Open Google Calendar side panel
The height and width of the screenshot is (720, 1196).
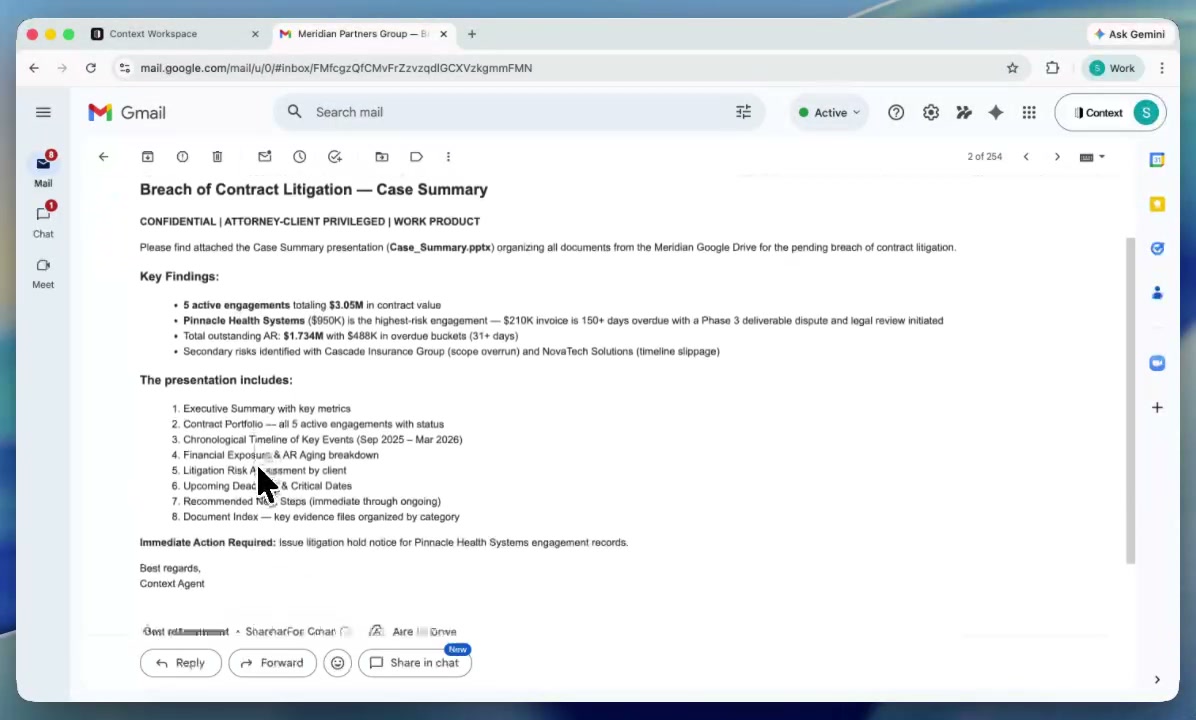coord(1157,159)
